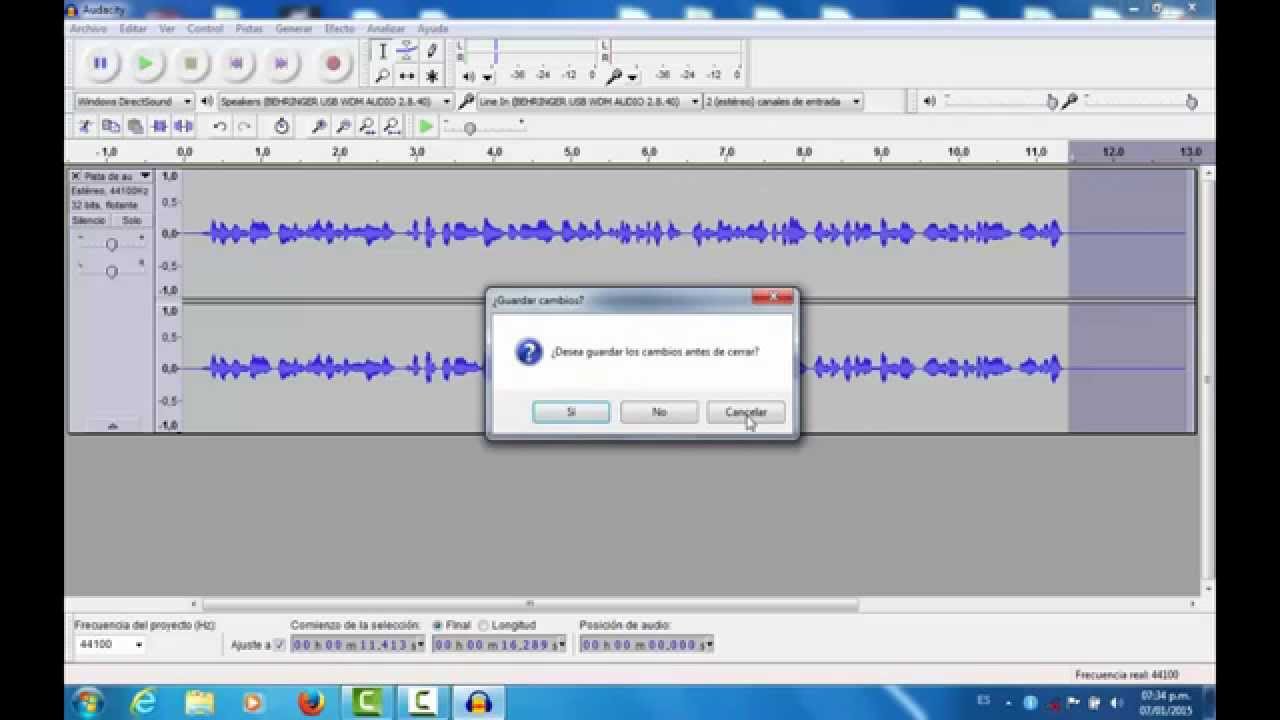The height and width of the screenshot is (720, 1280).
Task: Open the Archivo menu
Action: (88, 29)
